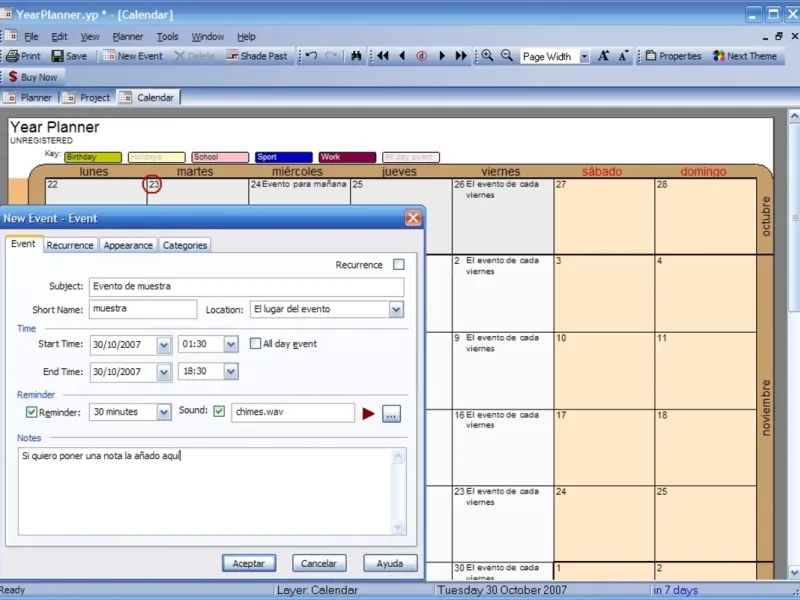Open the View menu
The width and height of the screenshot is (800, 600).
(90, 37)
